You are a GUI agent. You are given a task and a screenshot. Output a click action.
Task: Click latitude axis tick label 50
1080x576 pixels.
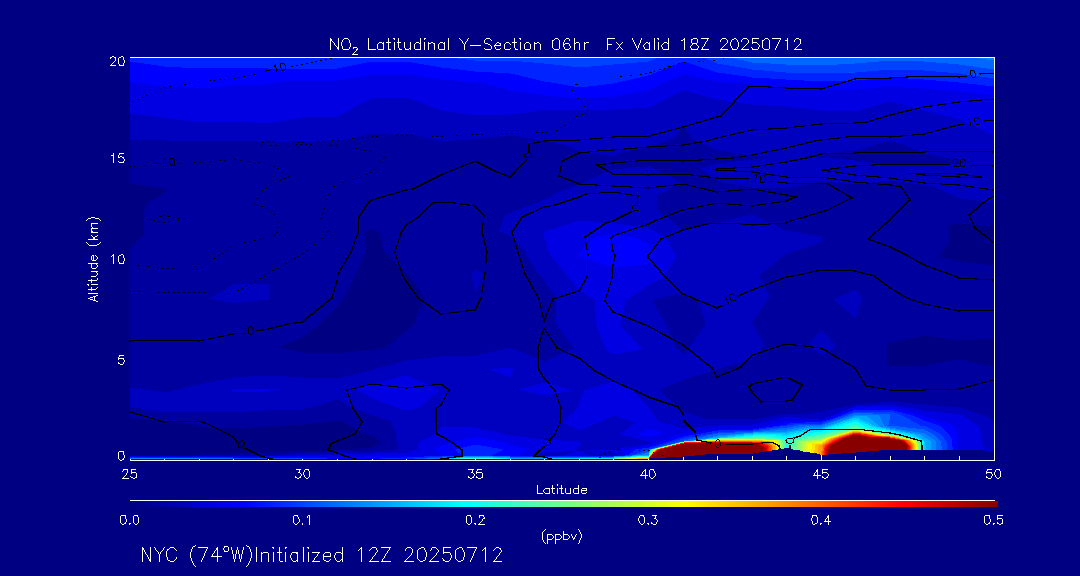(994, 474)
